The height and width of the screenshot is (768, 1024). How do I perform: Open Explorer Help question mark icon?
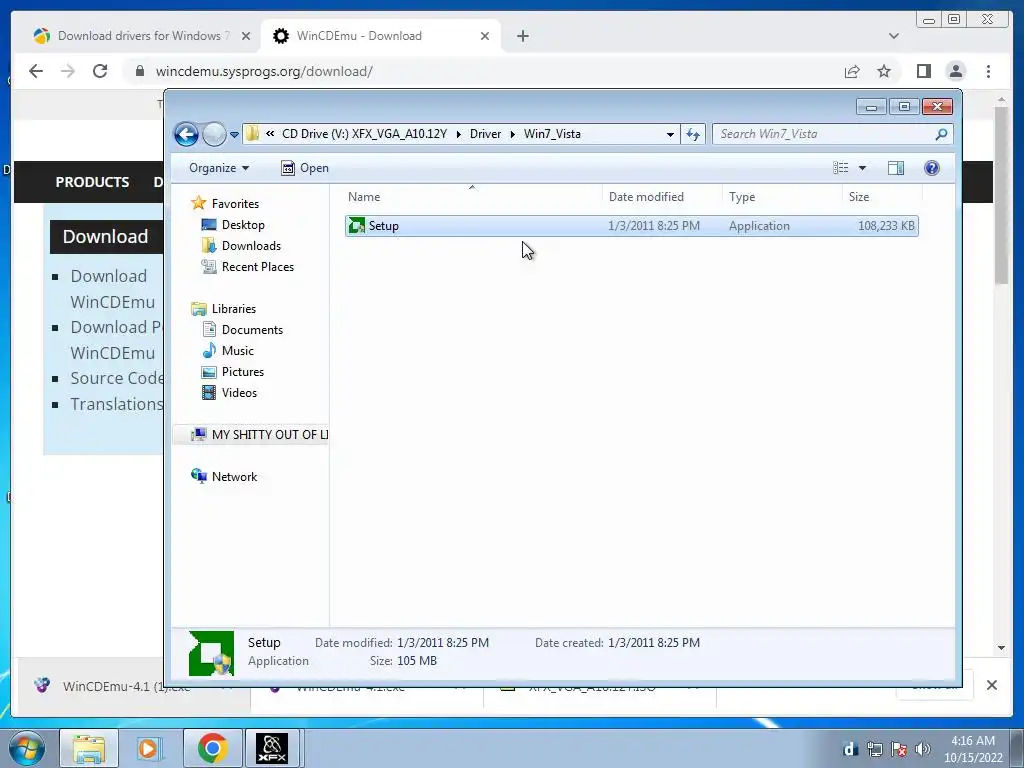932,168
